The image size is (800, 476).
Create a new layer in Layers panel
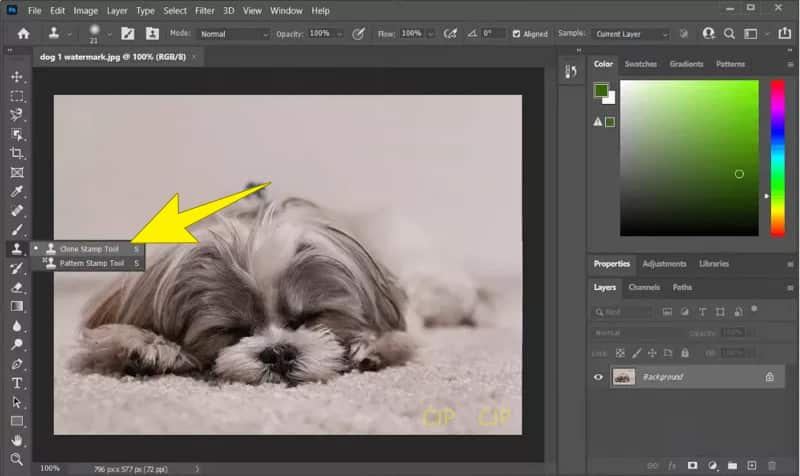[x=751, y=466]
